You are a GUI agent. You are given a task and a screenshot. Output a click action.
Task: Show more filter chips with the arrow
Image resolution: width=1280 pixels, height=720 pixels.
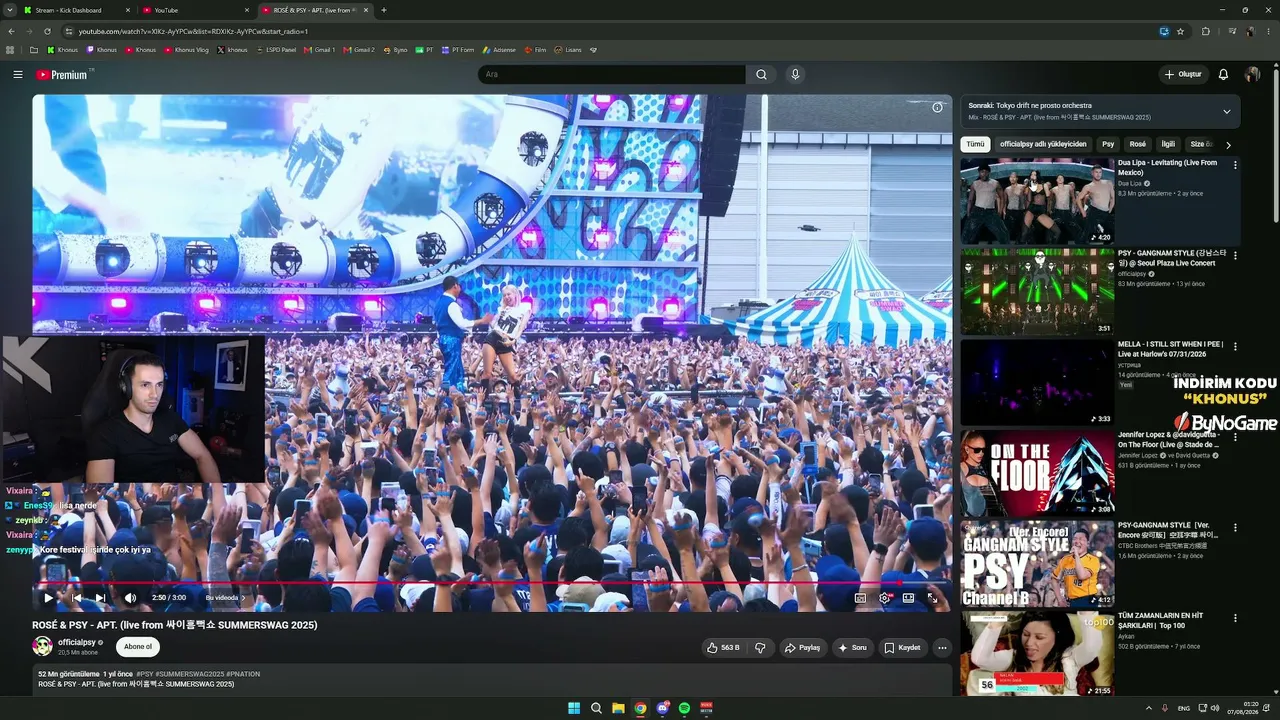tap(1229, 145)
